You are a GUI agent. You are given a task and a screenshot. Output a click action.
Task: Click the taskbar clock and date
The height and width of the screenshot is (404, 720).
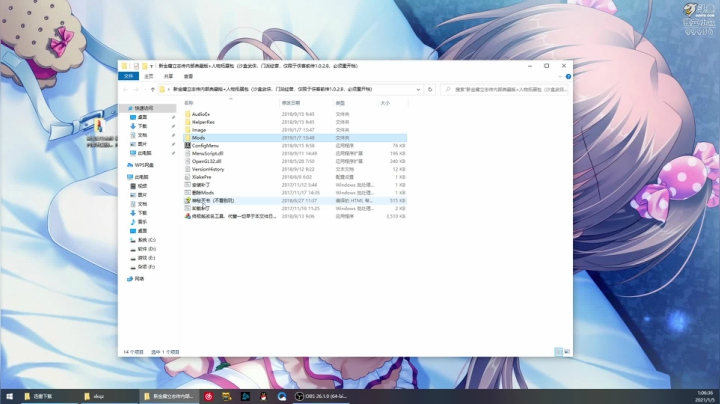(x=705, y=397)
